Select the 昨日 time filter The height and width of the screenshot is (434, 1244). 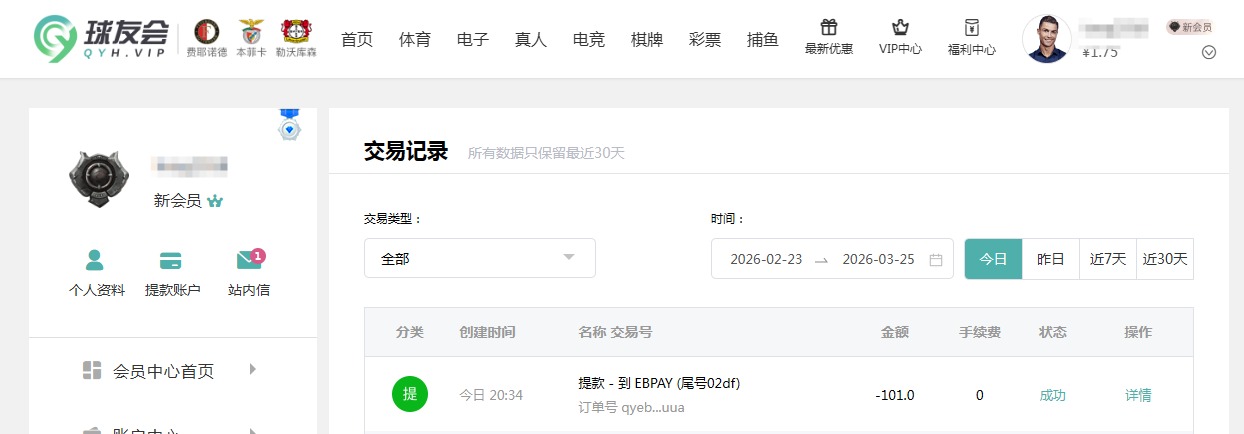point(1051,259)
